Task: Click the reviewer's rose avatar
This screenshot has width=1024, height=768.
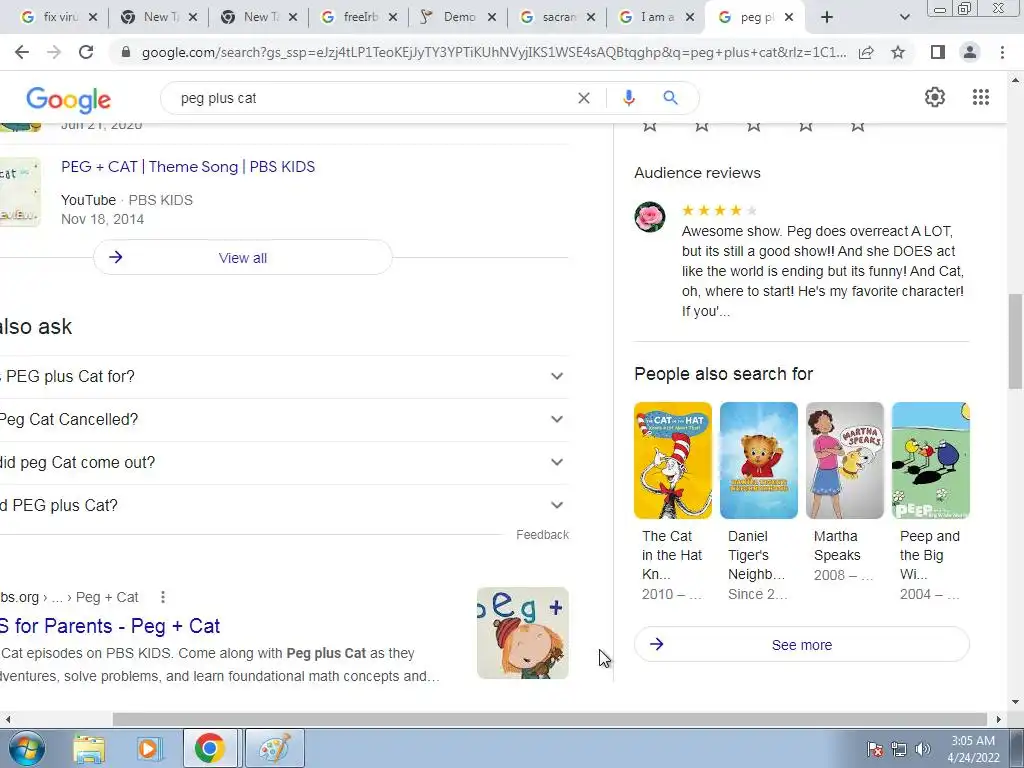Action: (x=650, y=217)
